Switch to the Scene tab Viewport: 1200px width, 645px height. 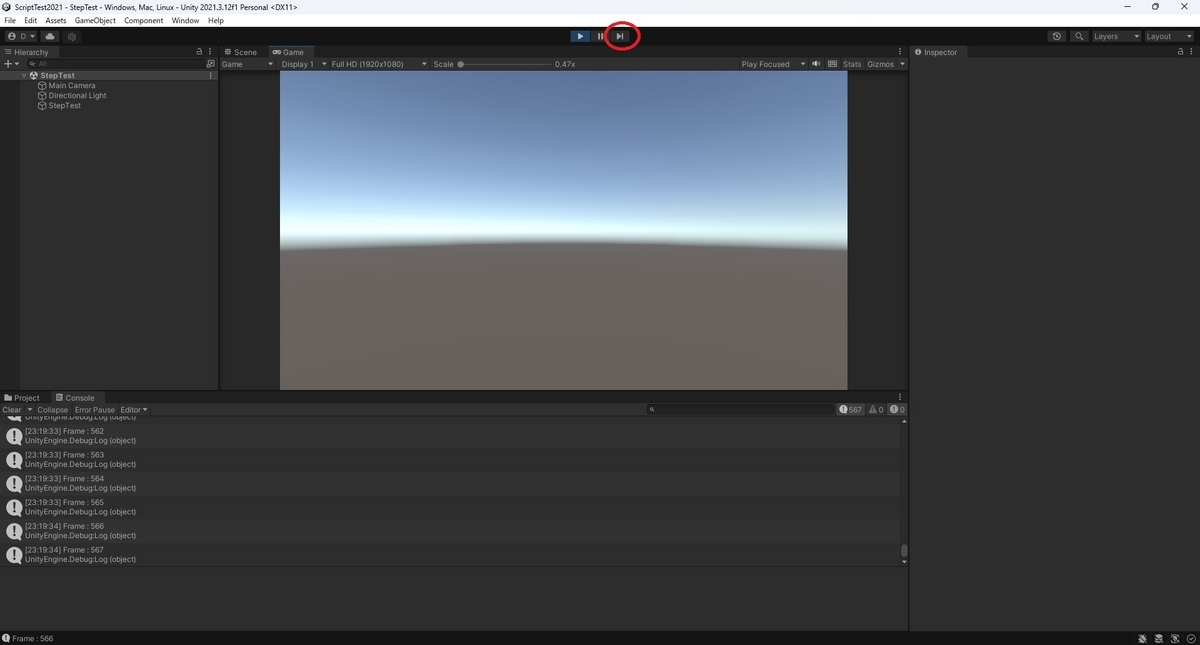coord(240,52)
